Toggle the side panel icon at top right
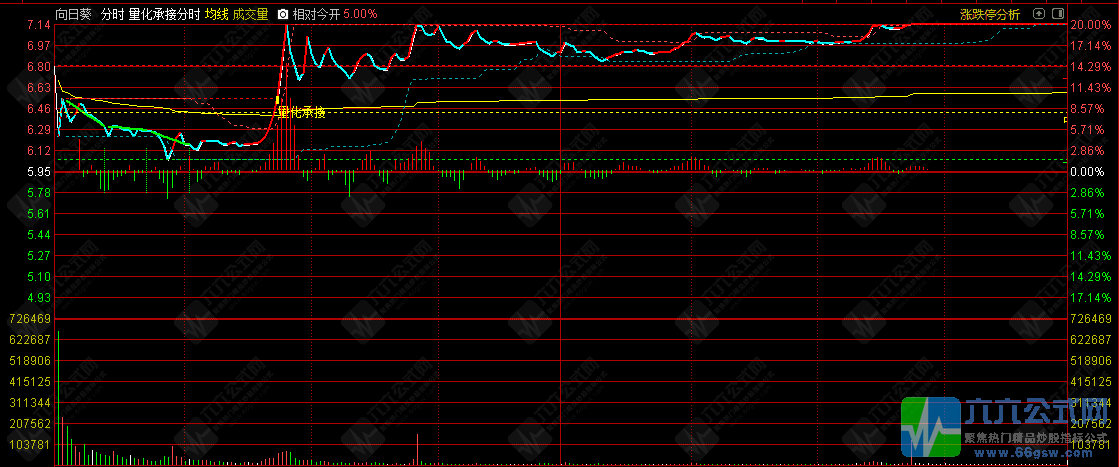 pos(1057,14)
